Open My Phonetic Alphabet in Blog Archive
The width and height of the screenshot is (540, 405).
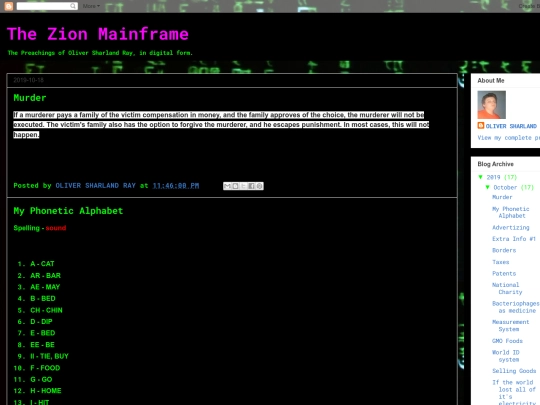(511, 212)
